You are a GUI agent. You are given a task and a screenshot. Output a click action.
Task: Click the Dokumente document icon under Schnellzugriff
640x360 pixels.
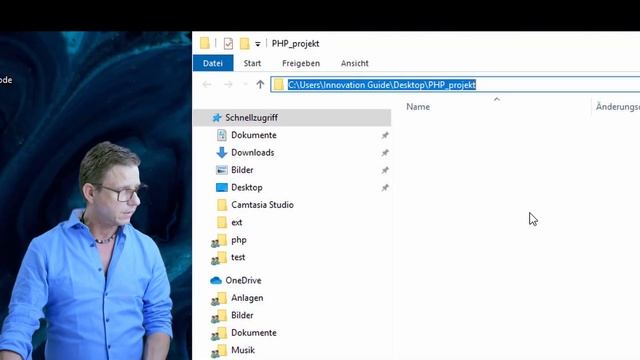(222, 135)
